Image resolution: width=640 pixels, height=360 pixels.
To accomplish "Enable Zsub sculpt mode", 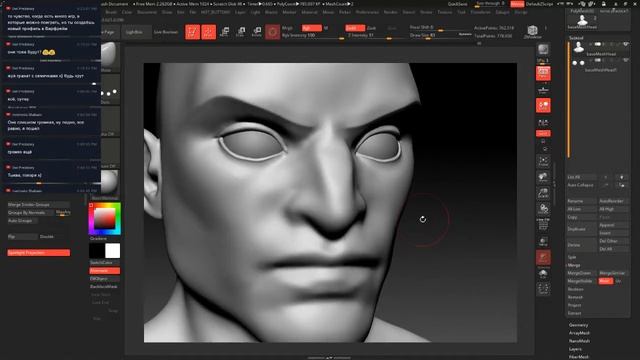I will tap(371, 28).
